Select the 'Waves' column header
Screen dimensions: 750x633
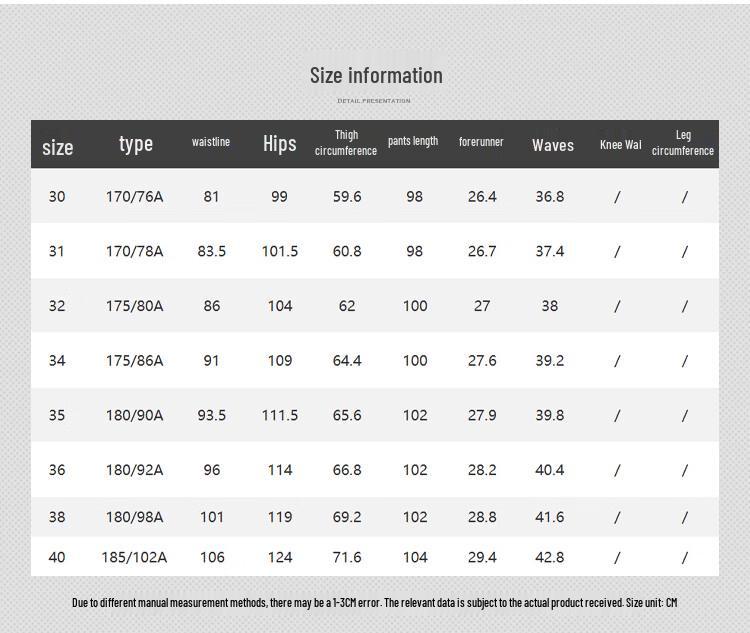(552, 145)
